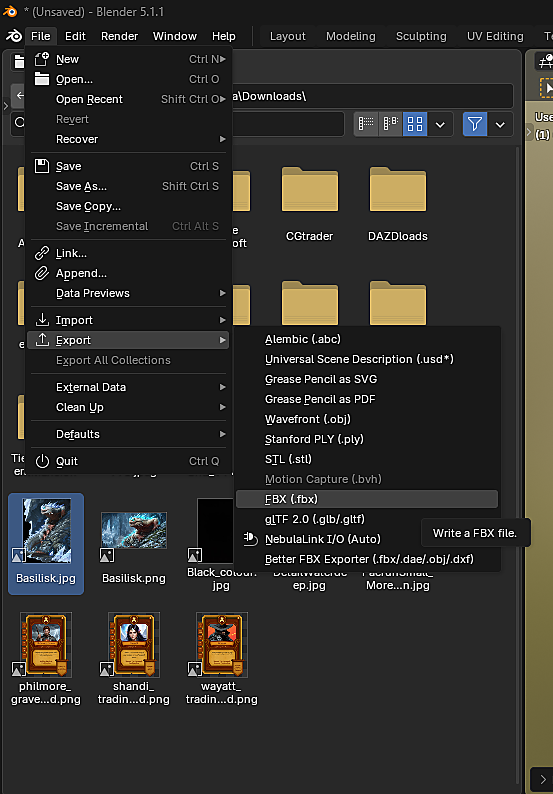Click the Open folder icon
Screen dimensions: 553x794
42,80
